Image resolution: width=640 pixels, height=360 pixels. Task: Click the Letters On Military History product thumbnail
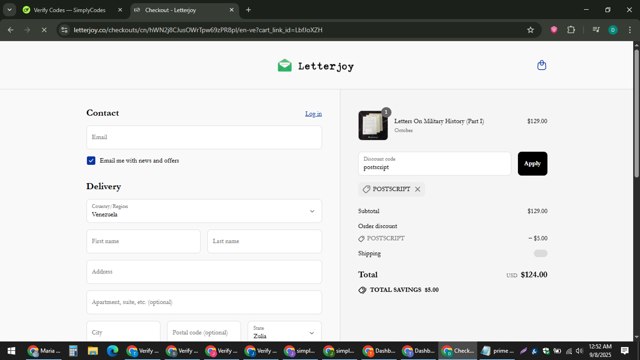[x=373, y=125]
